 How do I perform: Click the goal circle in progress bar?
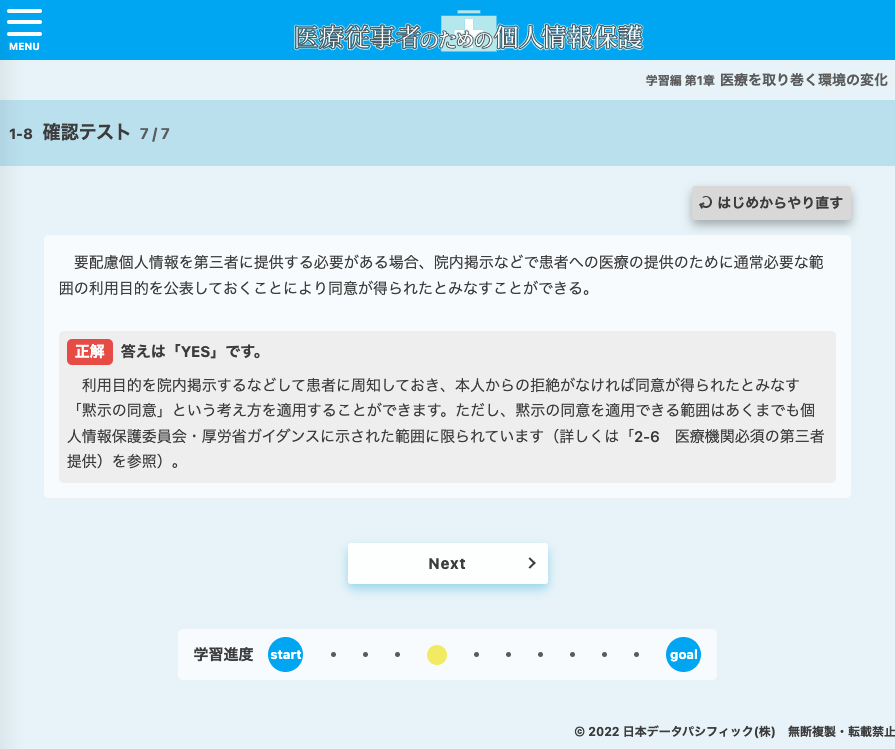683,654
